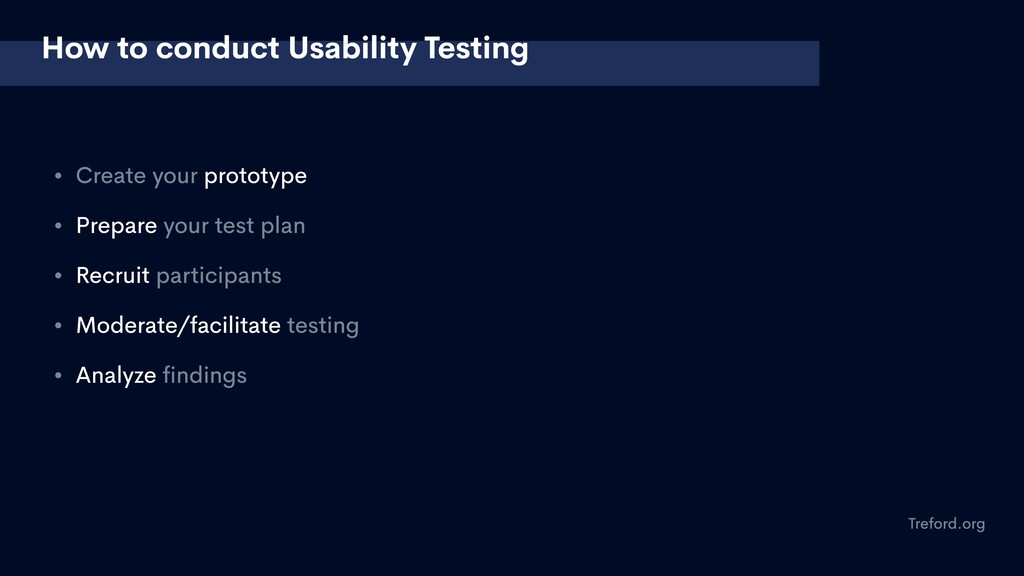Select the word 'Recruit'
1024x576 pixels.
(x=112, y=276)
